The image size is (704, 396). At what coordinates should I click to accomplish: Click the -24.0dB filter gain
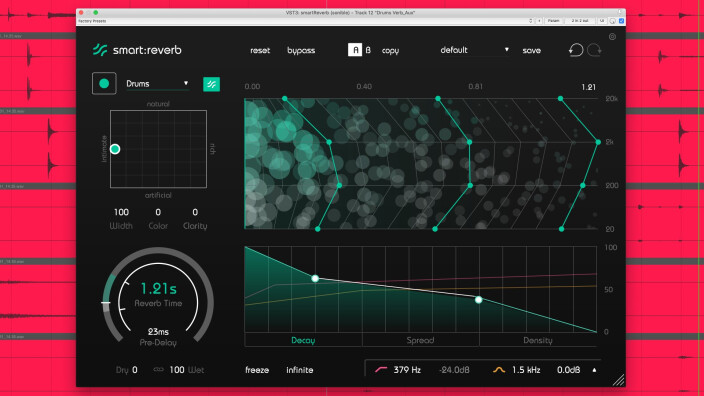[x=454, y=370]
